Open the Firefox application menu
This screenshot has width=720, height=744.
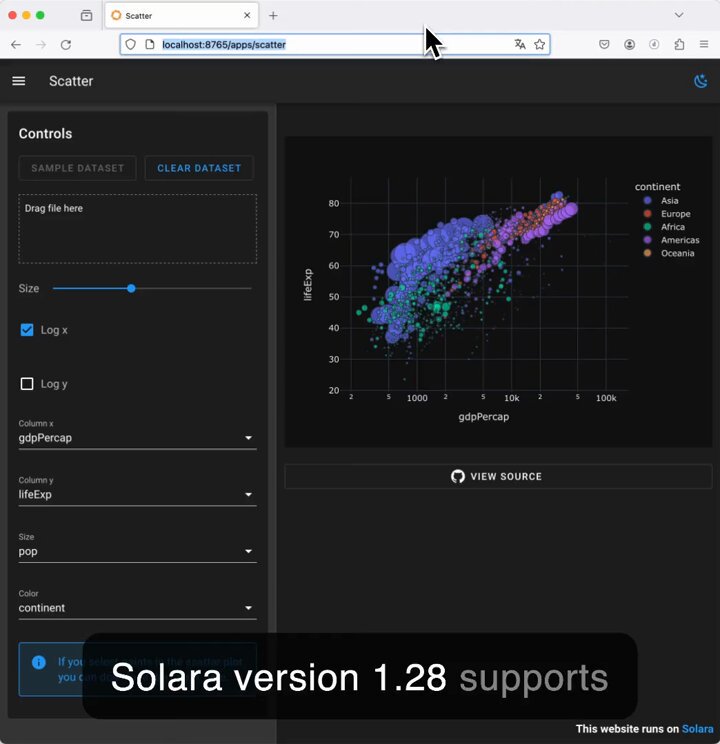[704, 44]
